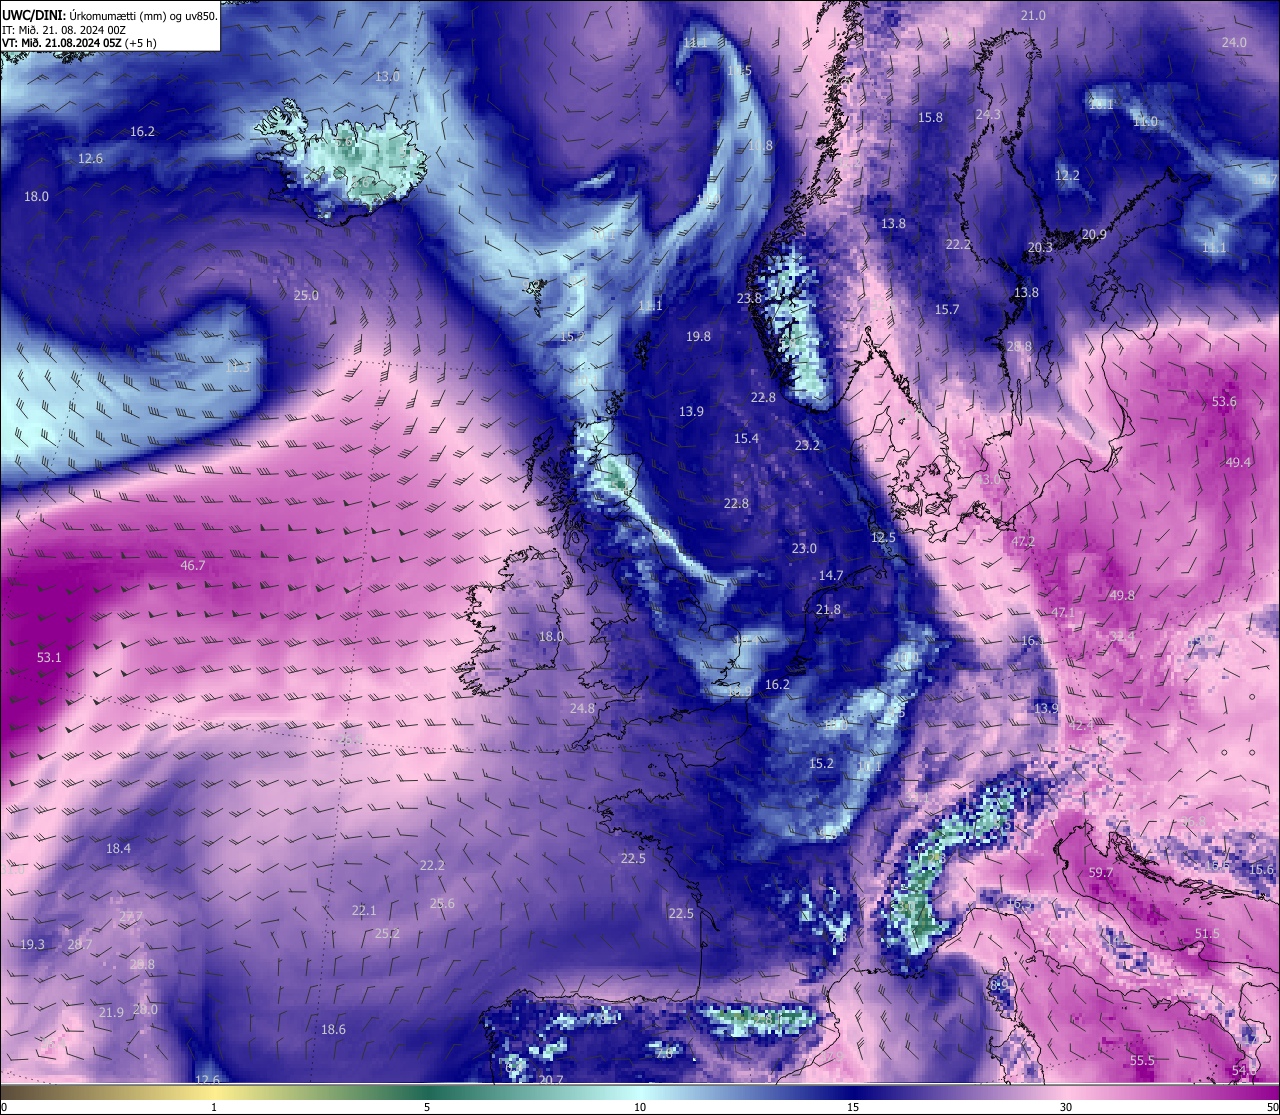
Task: Click the value 46.7 over the Atlantic
Action: (x=192, y=566)
